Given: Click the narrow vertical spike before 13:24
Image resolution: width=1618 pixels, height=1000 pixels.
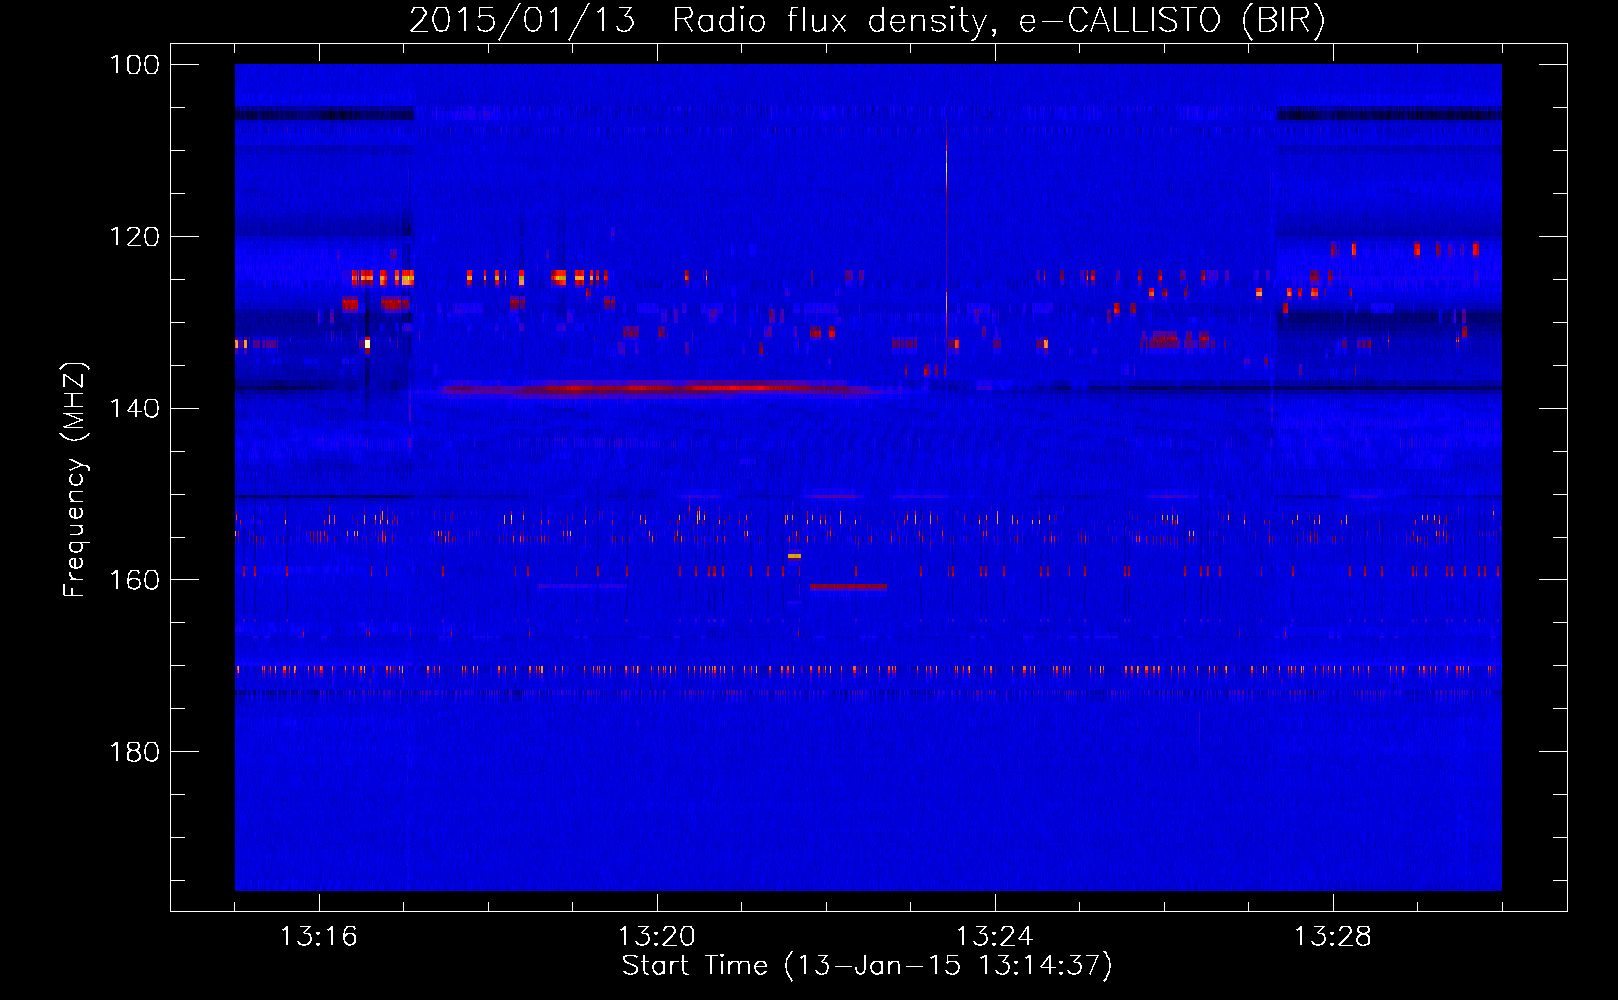Looking at the screenshot, I should (x=946, y=245).
